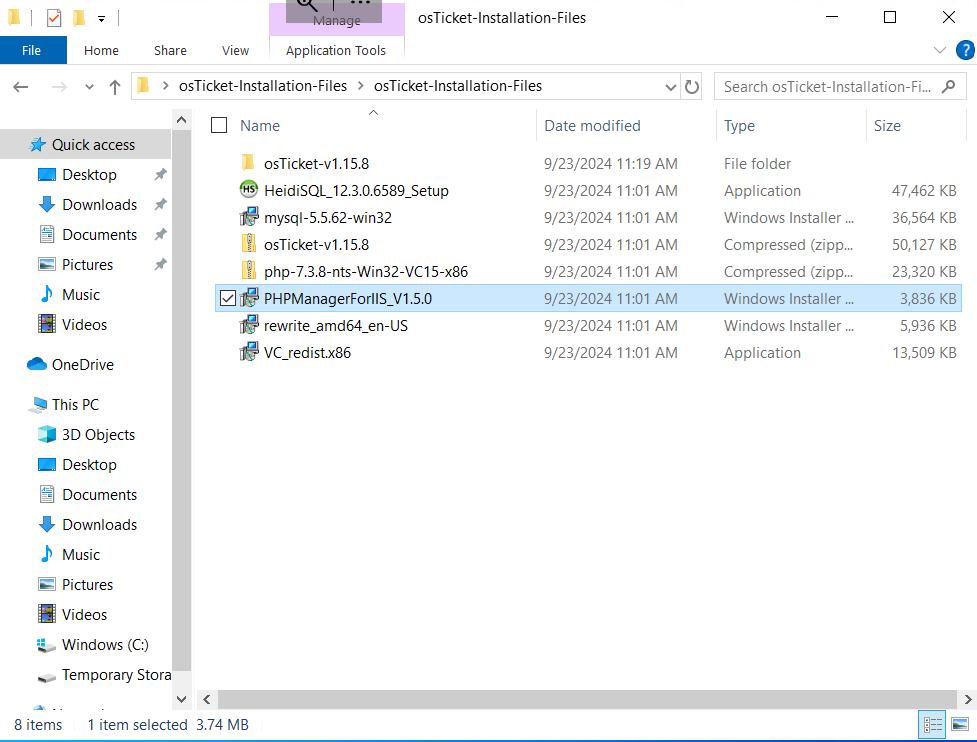Open Temporary Storage drive
The image size is (977, 742).
click(x=116, y=675)
